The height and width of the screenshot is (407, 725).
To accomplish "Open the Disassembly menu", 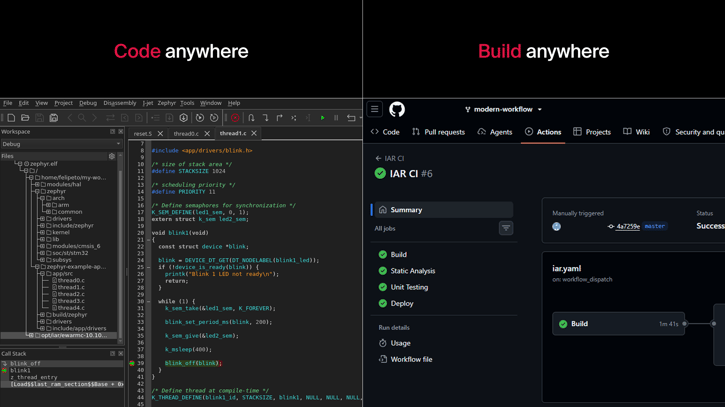I will tap(120, 103).
